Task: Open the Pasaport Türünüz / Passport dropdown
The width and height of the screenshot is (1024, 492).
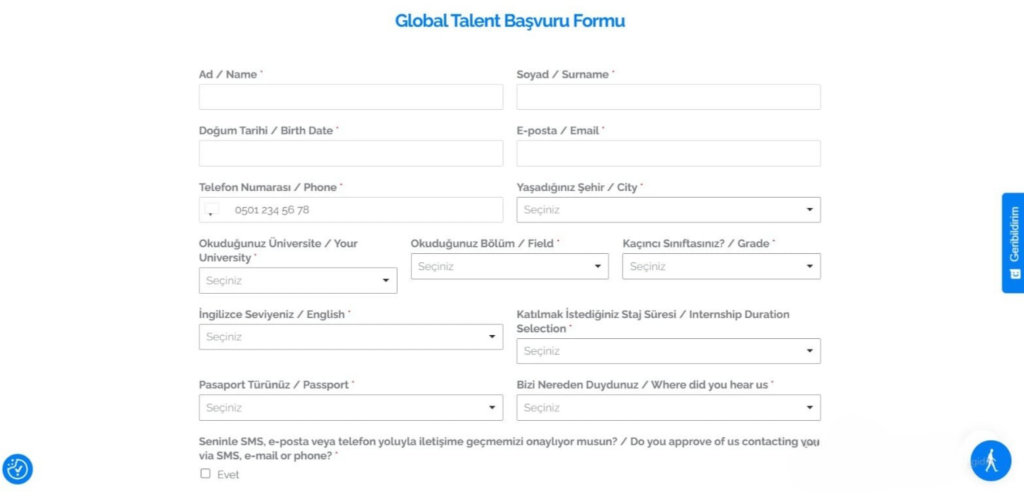Action: 351,408
